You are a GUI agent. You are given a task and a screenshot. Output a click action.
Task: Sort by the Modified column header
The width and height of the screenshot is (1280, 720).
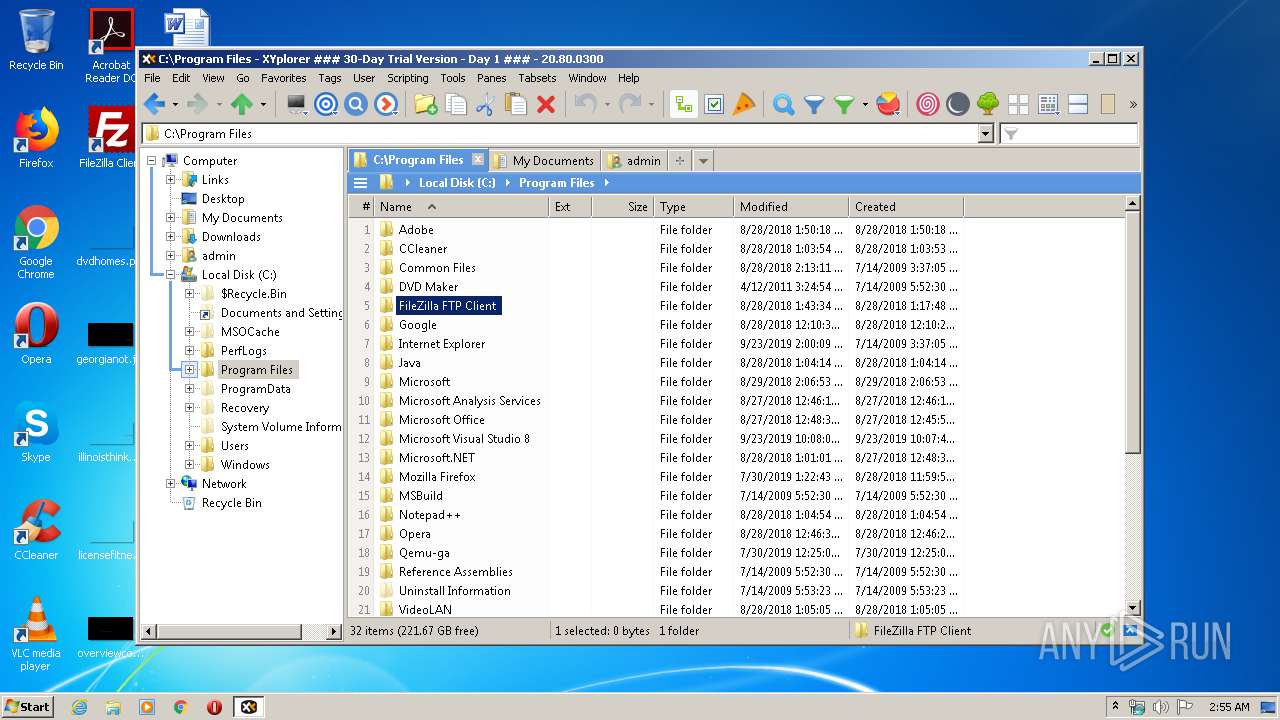coord(791,207)
